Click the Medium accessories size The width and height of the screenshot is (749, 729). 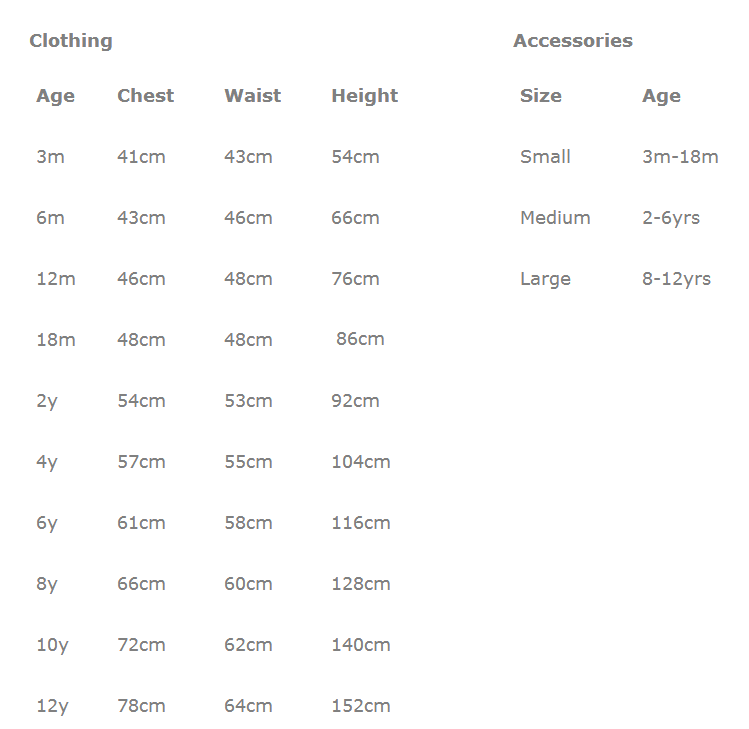click(x=555, y=218)
